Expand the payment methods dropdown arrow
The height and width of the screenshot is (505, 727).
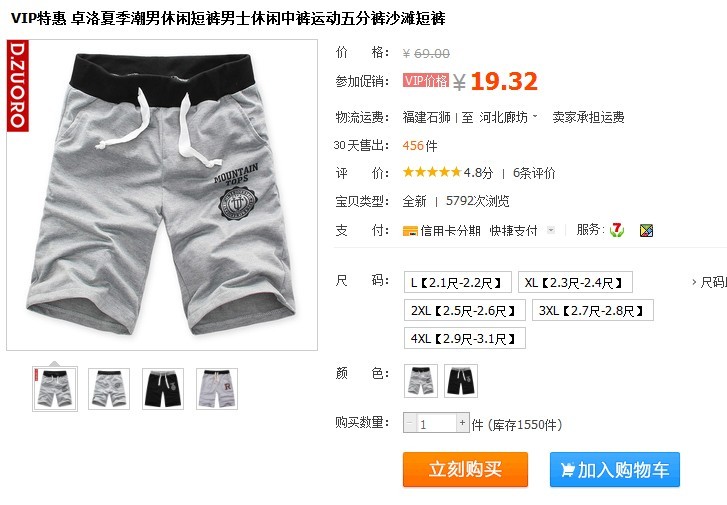[551, 230]
